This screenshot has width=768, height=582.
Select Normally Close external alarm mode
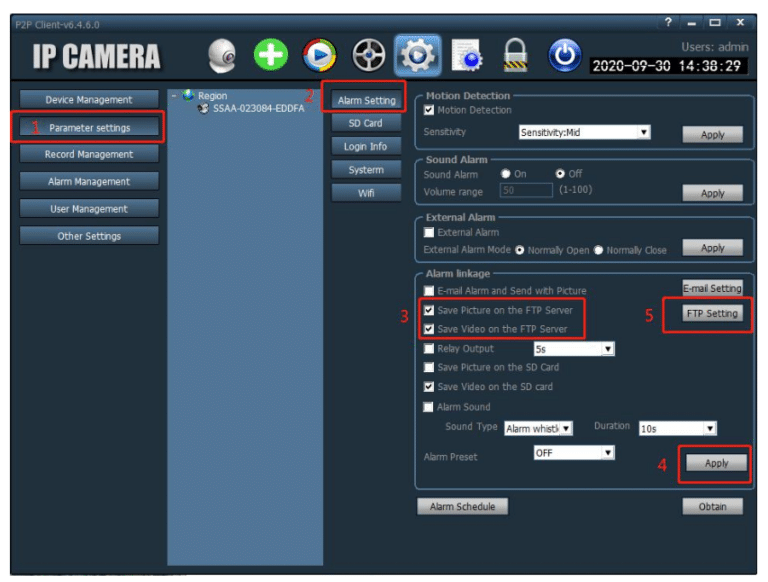pyautogui.click(x=600, y=250)
